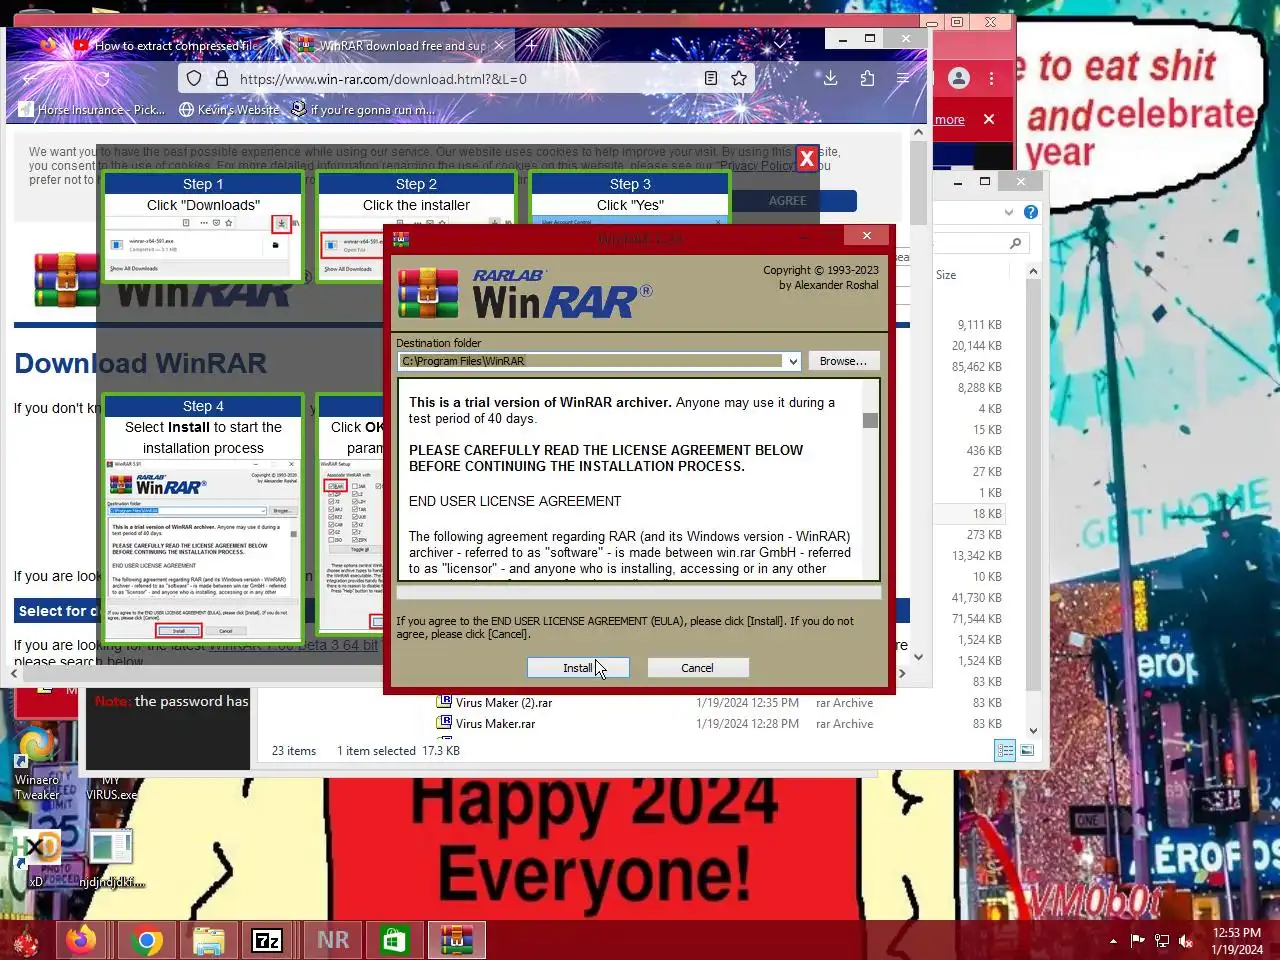1280x960 pixels.
Task: Click the Browse... button for the destination folder
Action: tap(843, 361)
